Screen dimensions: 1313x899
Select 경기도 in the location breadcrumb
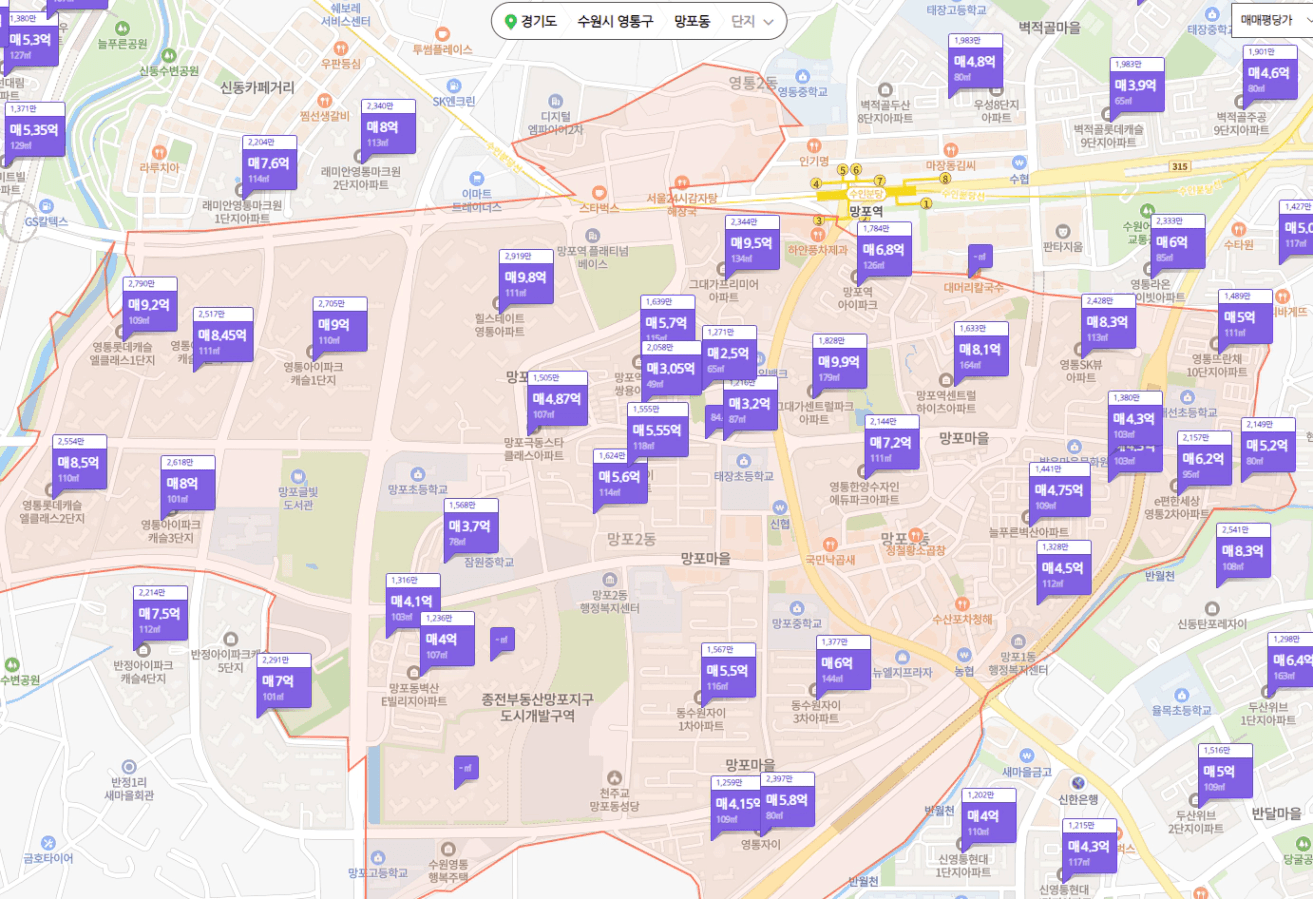(539, 21)
